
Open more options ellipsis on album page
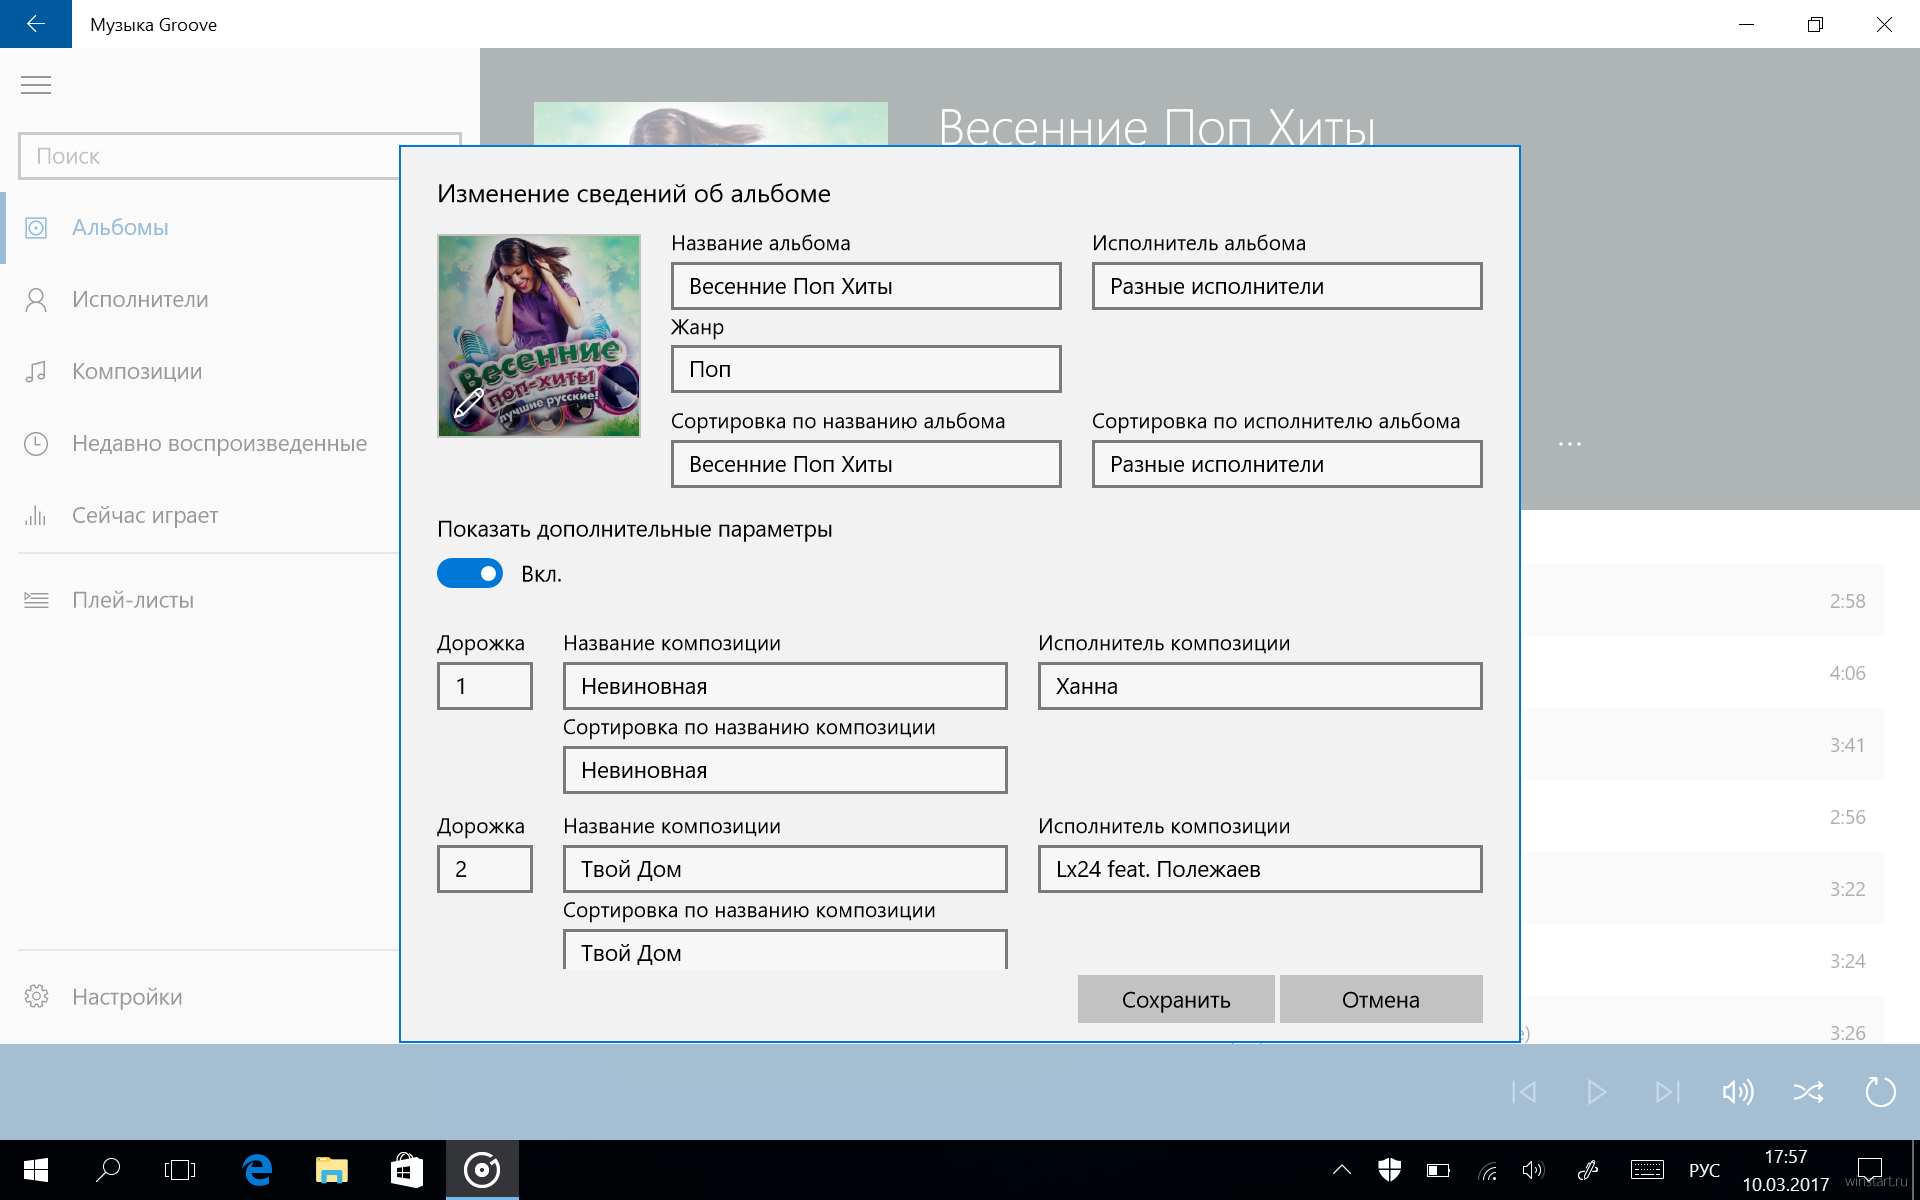[1570, 444]
